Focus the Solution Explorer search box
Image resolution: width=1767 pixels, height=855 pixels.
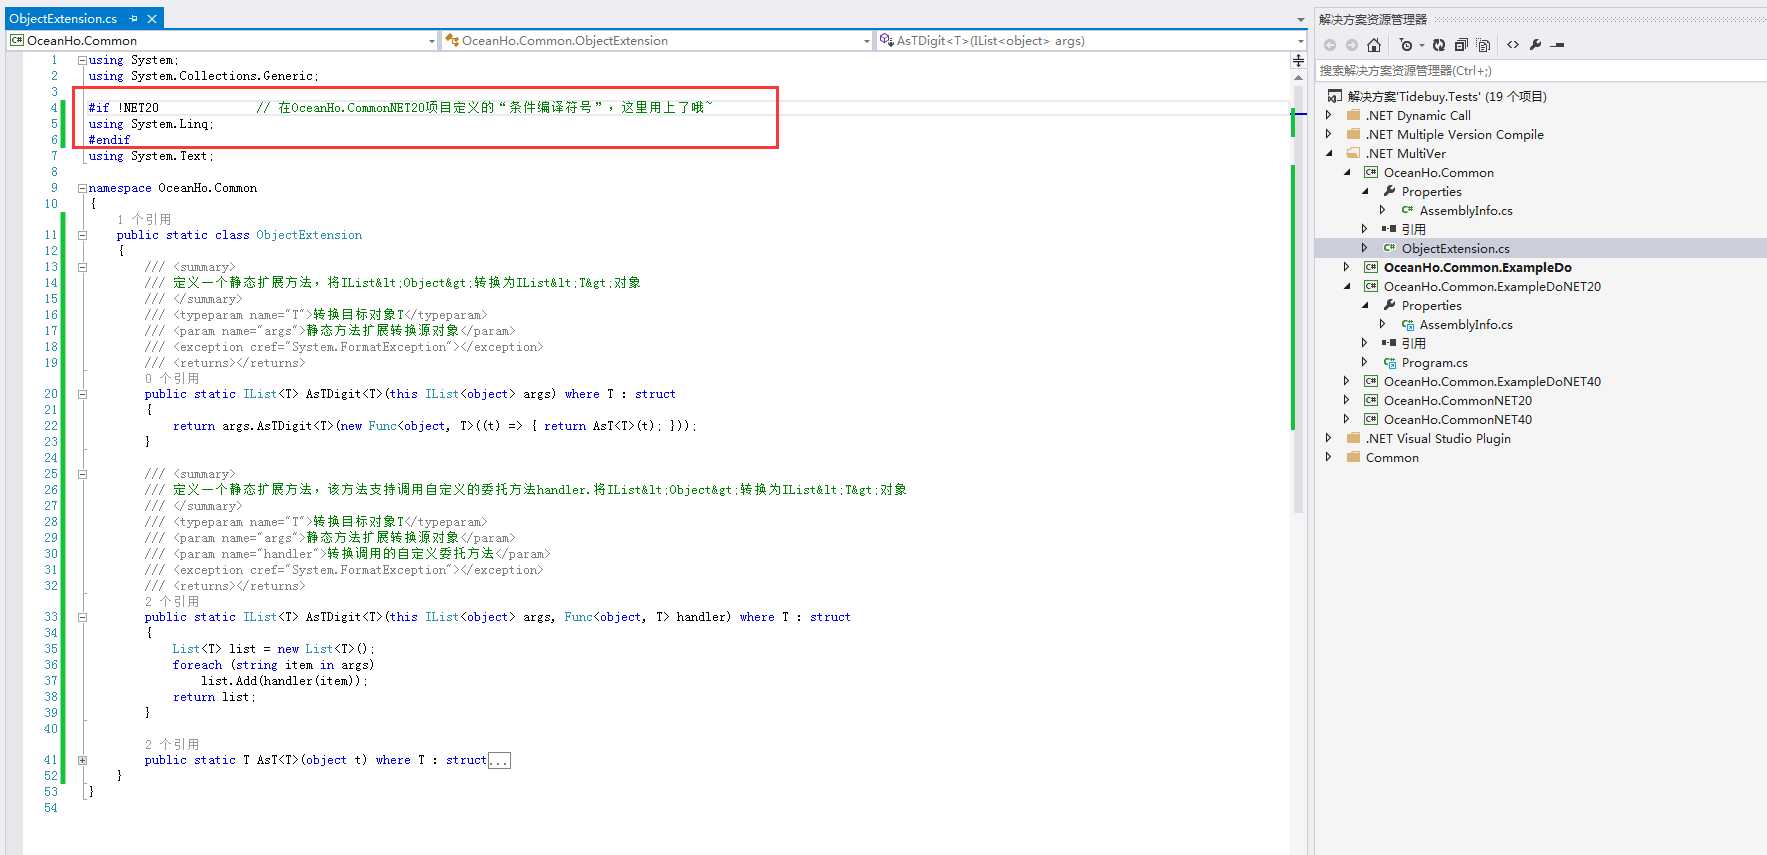point(1541,71)
